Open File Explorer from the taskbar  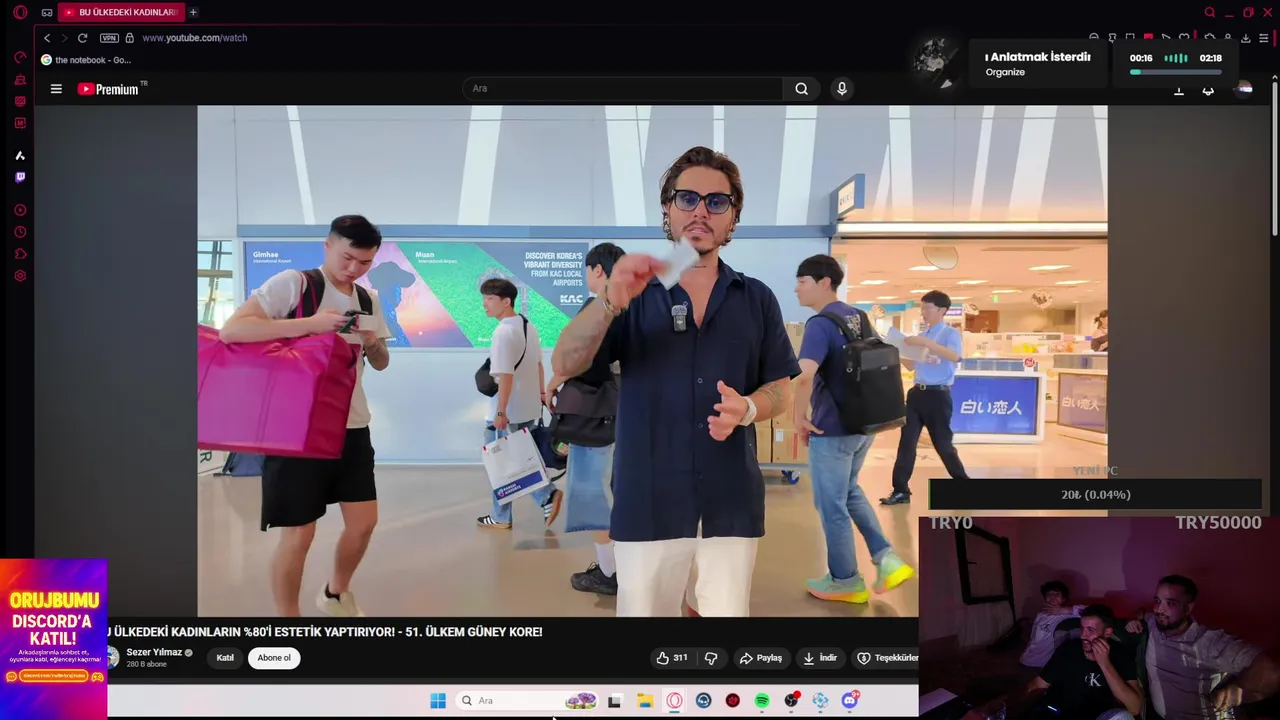pos(645,701)
